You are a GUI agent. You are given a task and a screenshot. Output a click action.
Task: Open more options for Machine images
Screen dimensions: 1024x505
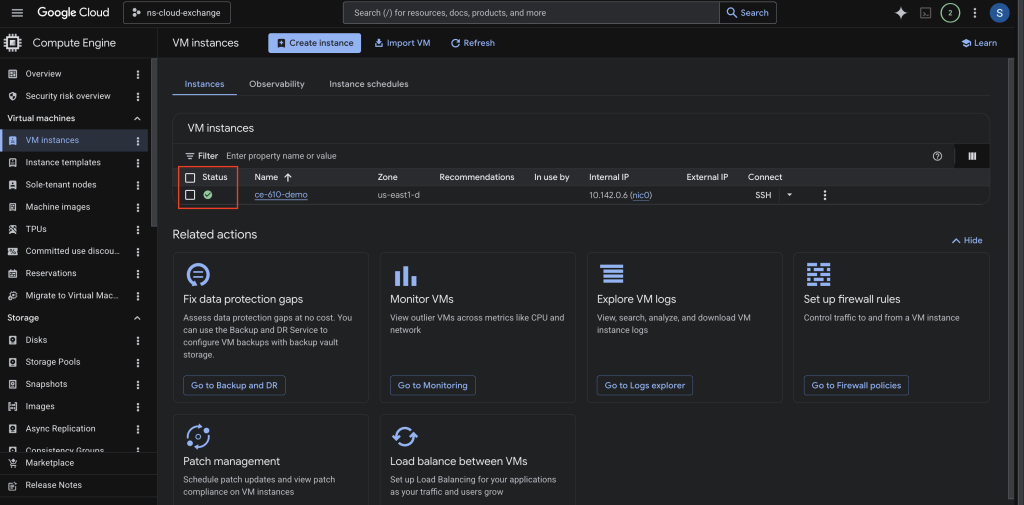138,207
